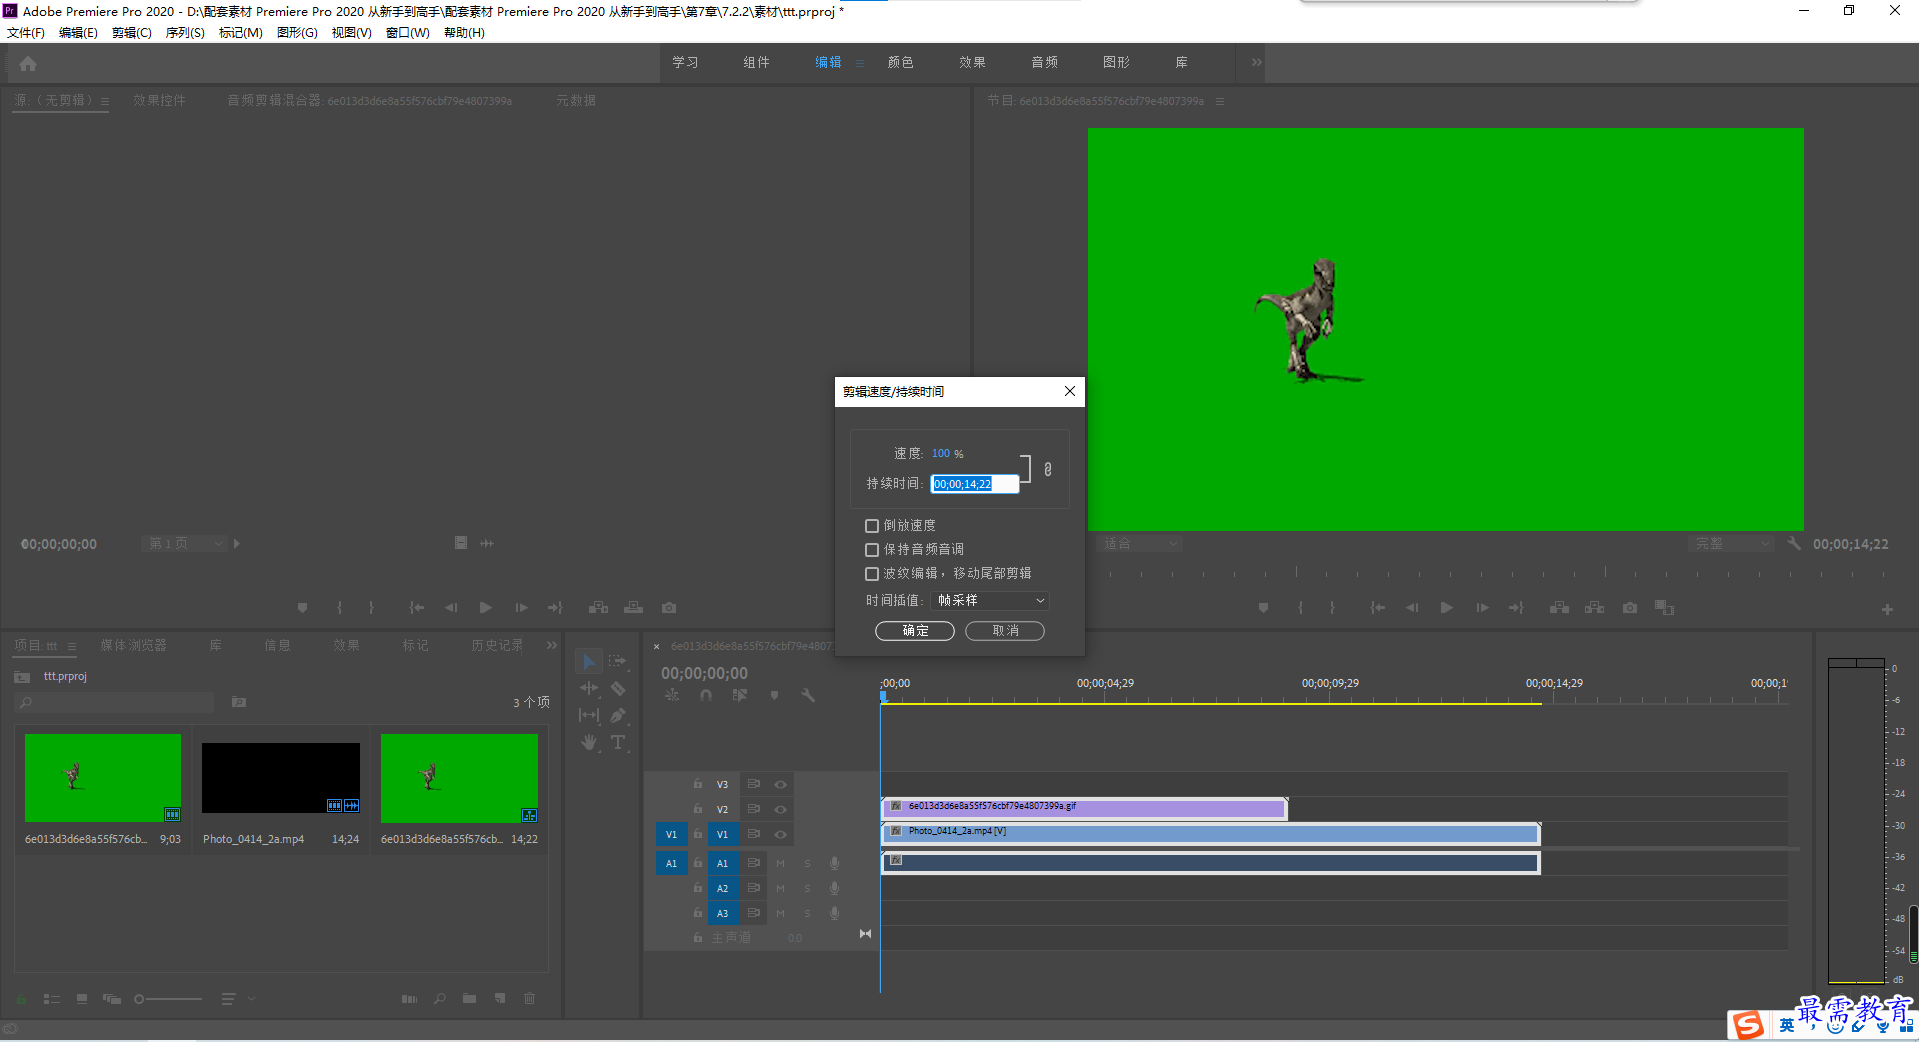Screen dimensions: 1919x1042
Task: Open 序列(S) menu
Action: tap(185, 33)
